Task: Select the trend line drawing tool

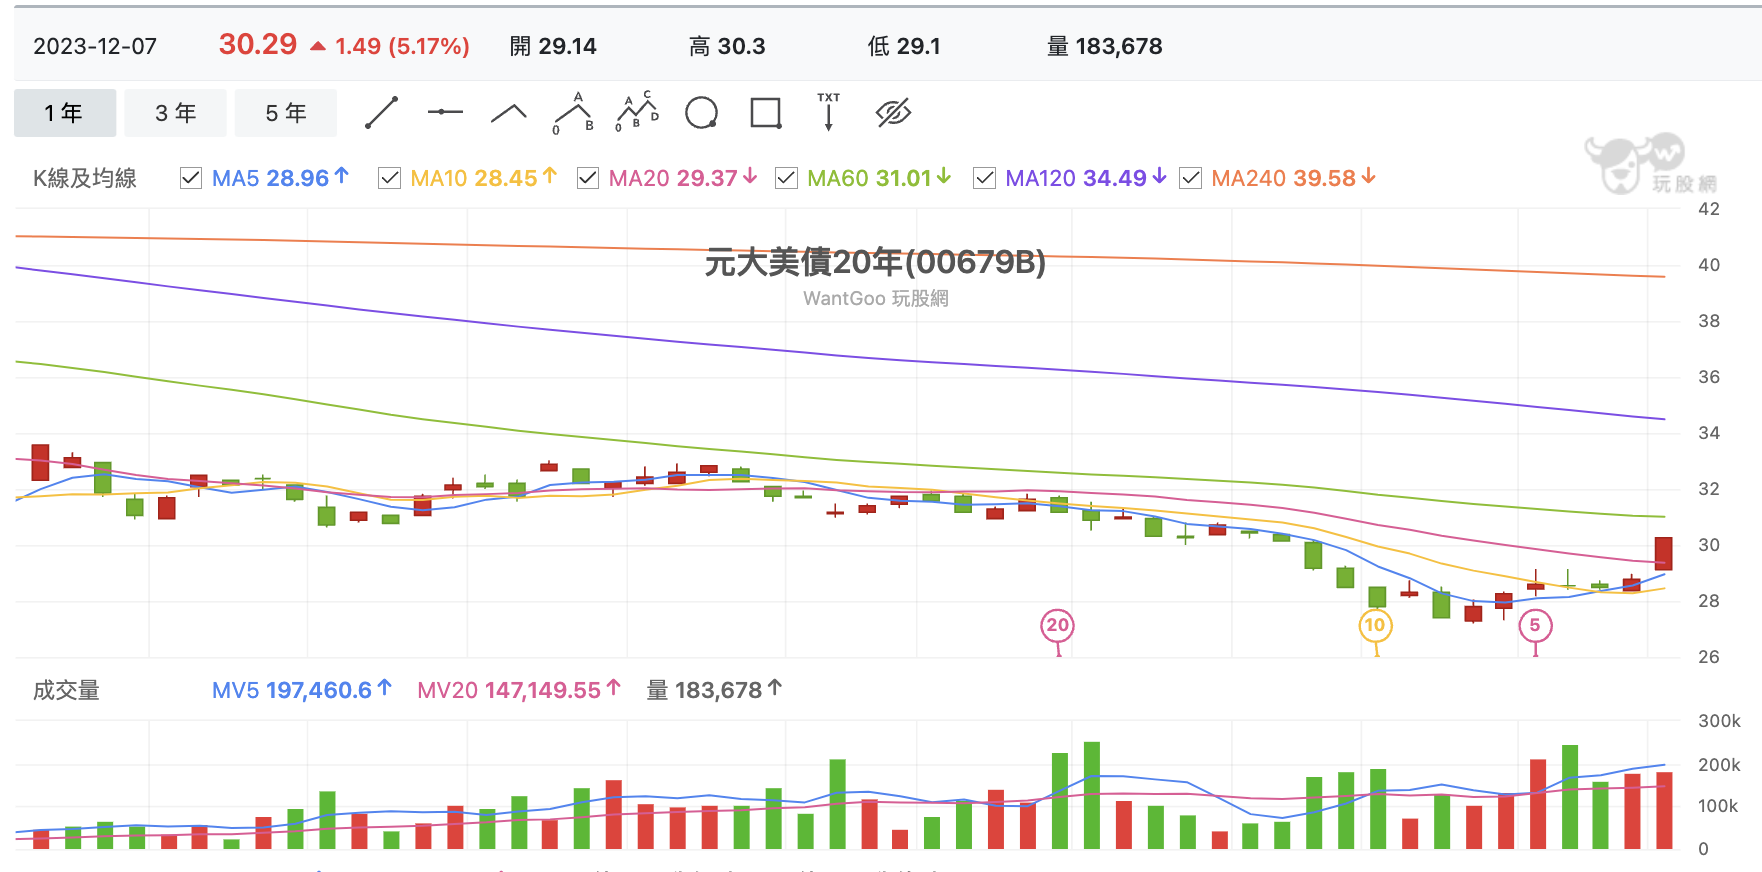Action: coord(381,113)
